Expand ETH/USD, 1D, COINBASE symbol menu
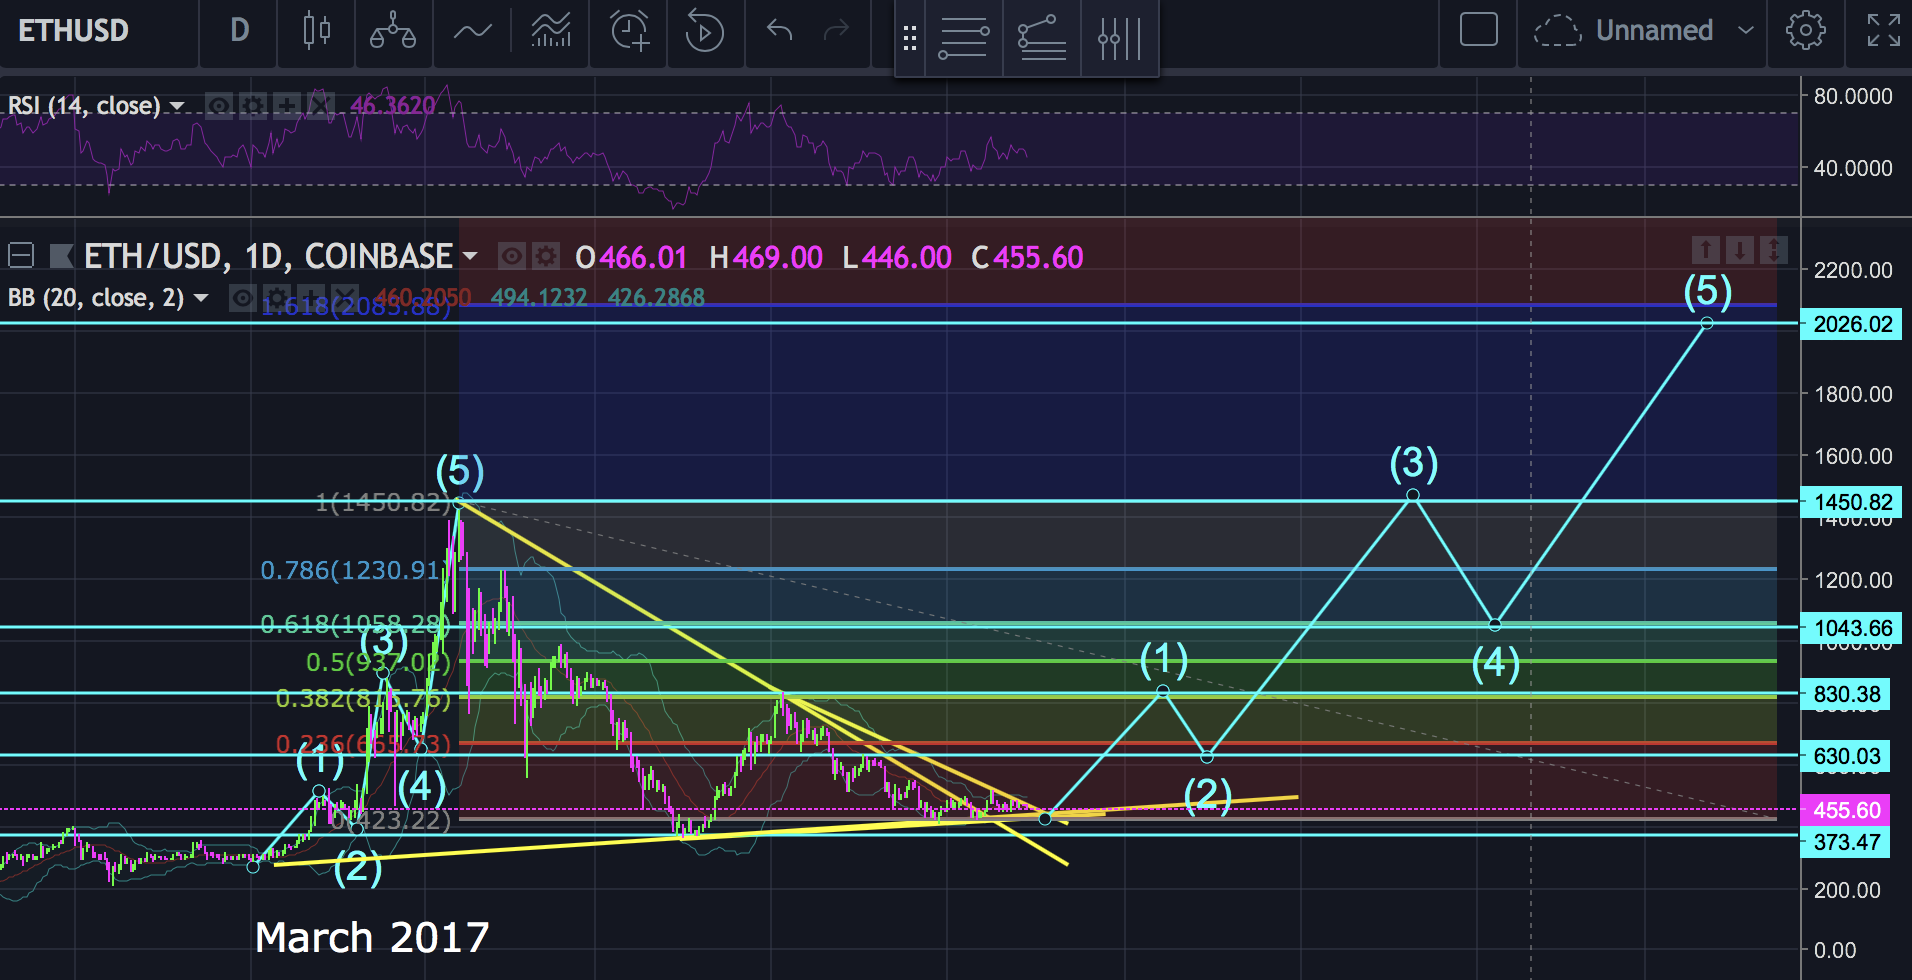The width and height of the screenshot is (1912, 980). 469,257
